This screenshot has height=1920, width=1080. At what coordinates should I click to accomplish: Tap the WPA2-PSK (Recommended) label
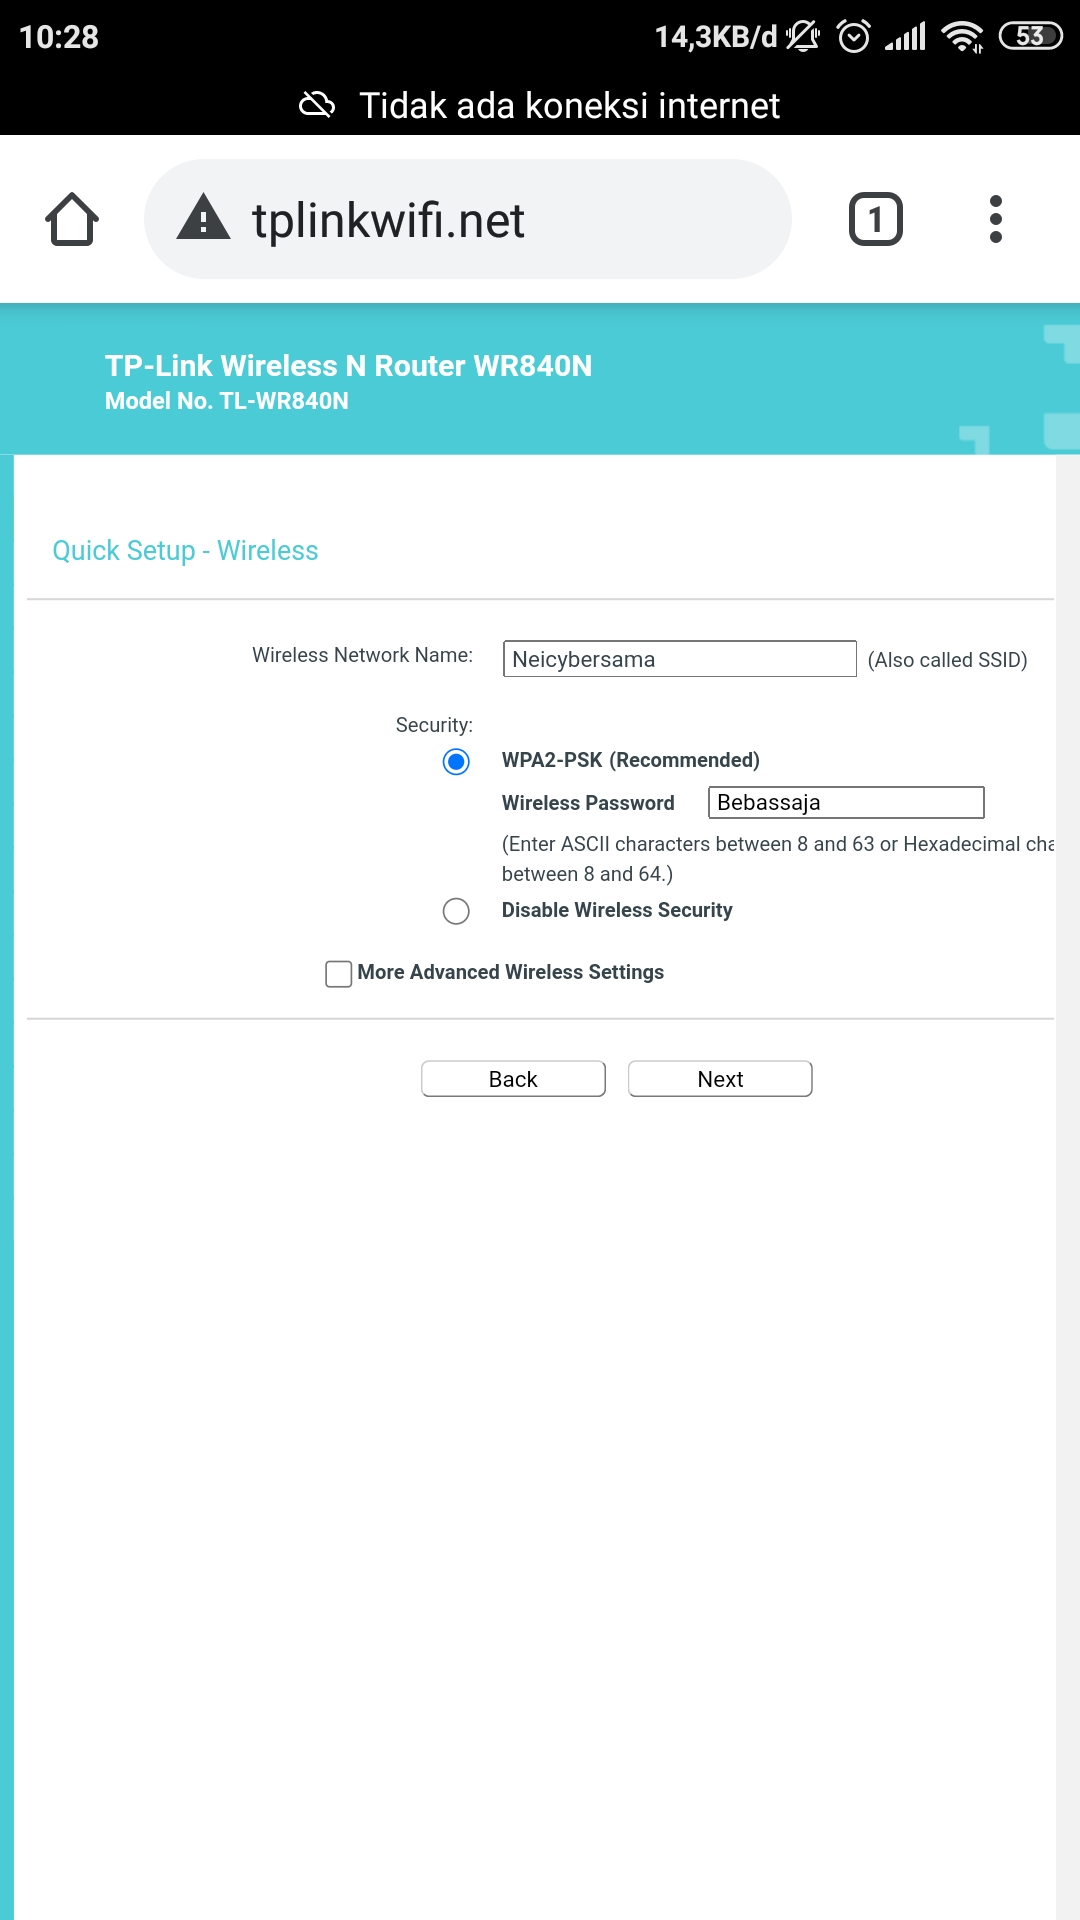(631, 760)
